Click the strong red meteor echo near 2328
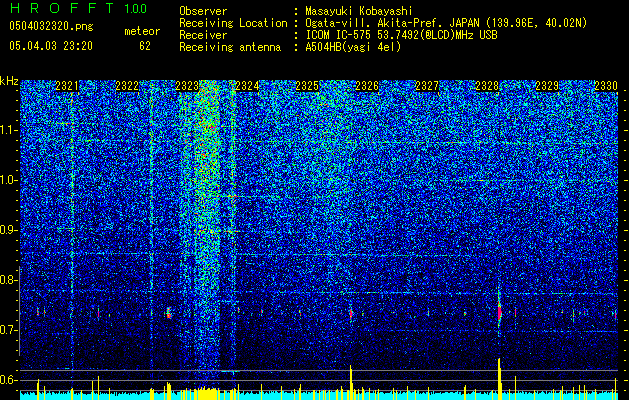The image size is (629, 400). [500, 312]
